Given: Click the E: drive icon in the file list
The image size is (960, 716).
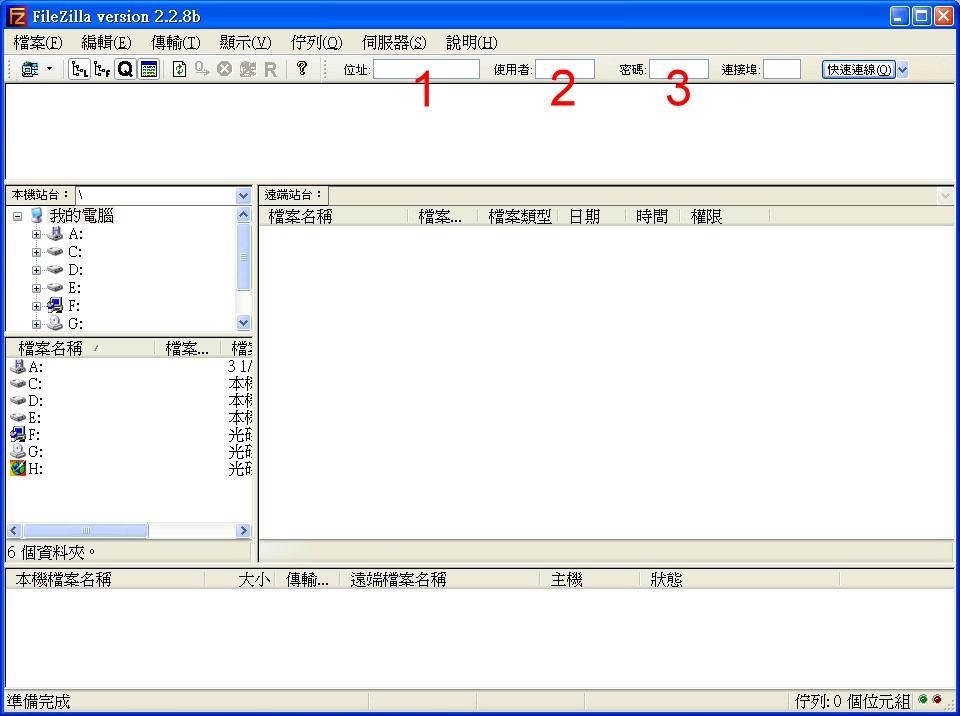Looking at the screenshot, I should (x=18, y=418).
